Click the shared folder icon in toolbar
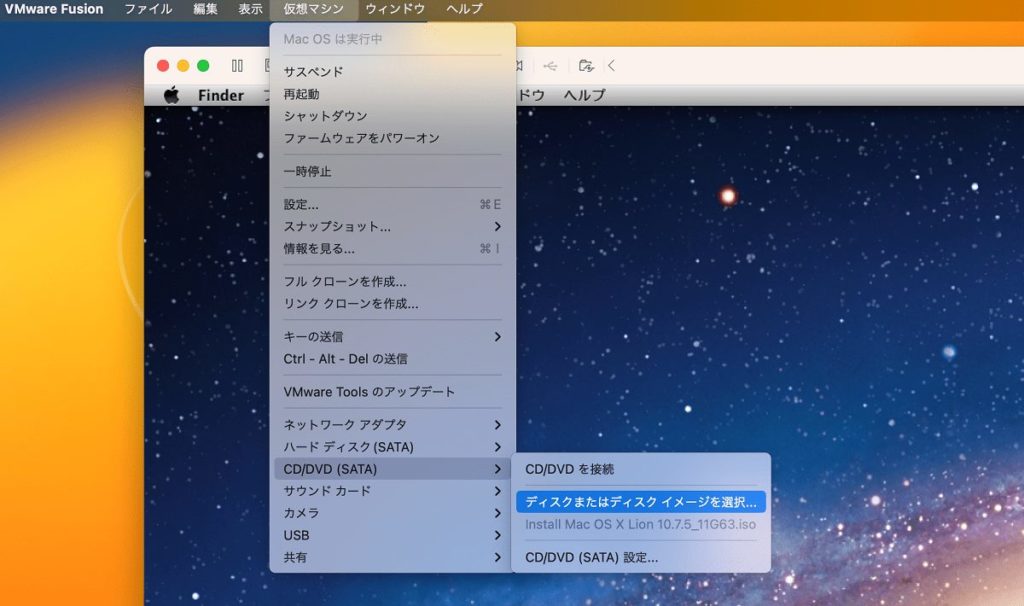The image size is (1024, 606). (586, 65)
